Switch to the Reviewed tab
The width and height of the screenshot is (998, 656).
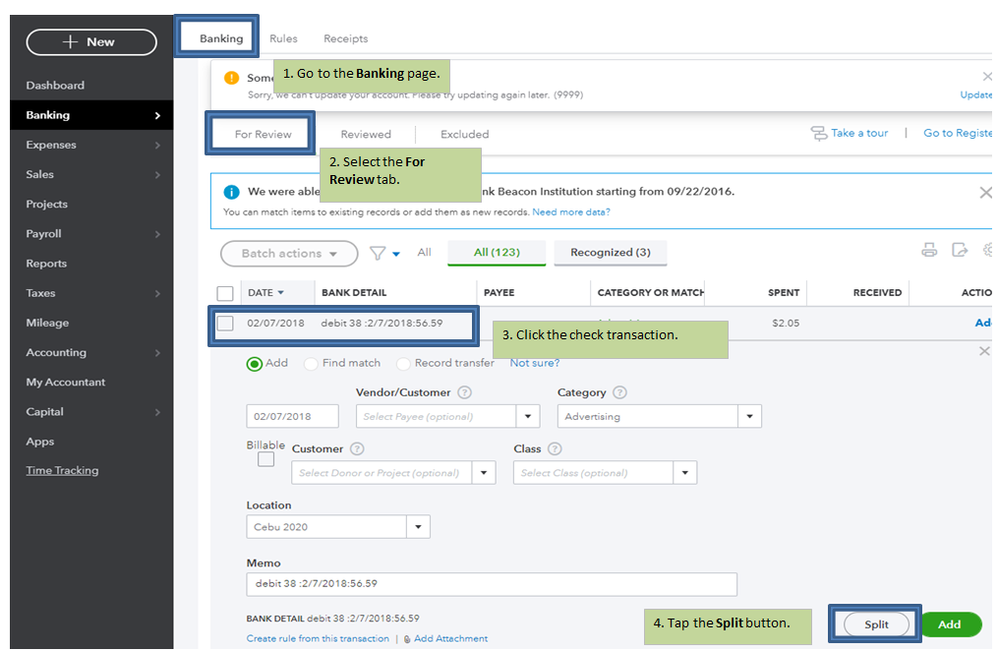click(365, 134)
